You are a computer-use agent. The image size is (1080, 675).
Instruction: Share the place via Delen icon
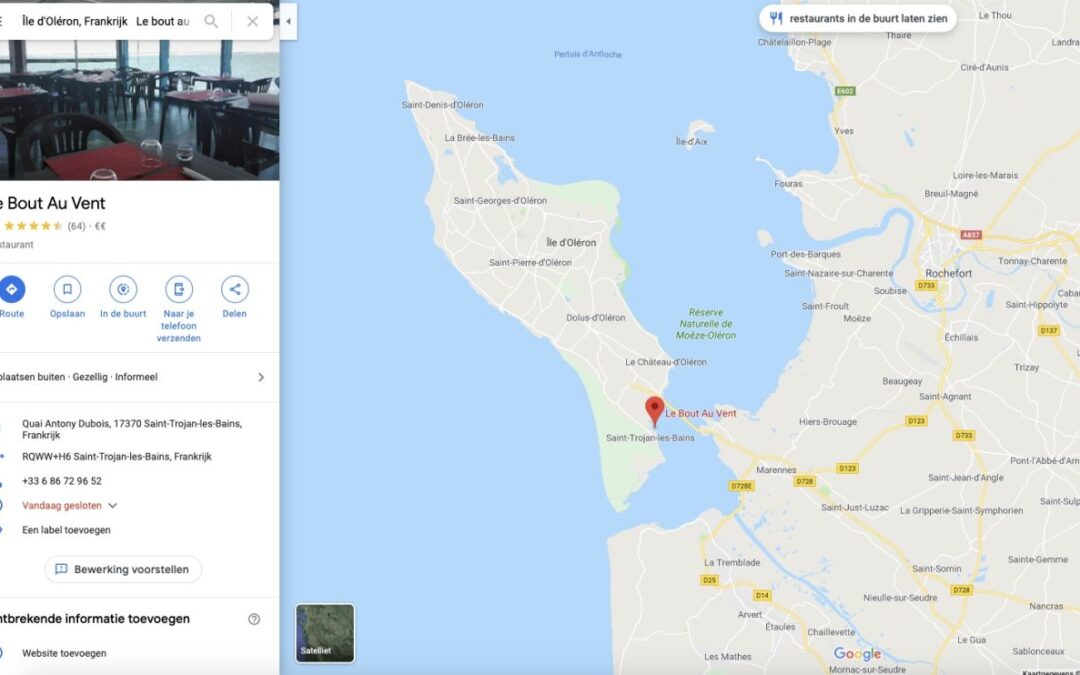[x=235, y=289]
